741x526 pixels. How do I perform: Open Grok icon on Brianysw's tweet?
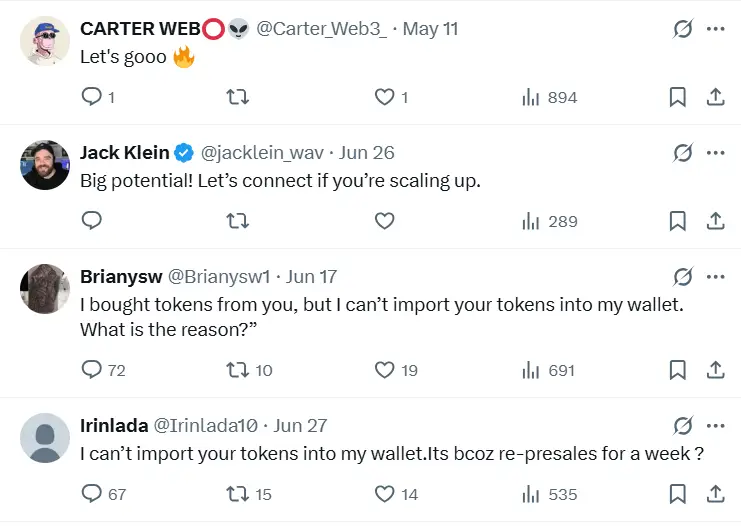pos(683,277)
